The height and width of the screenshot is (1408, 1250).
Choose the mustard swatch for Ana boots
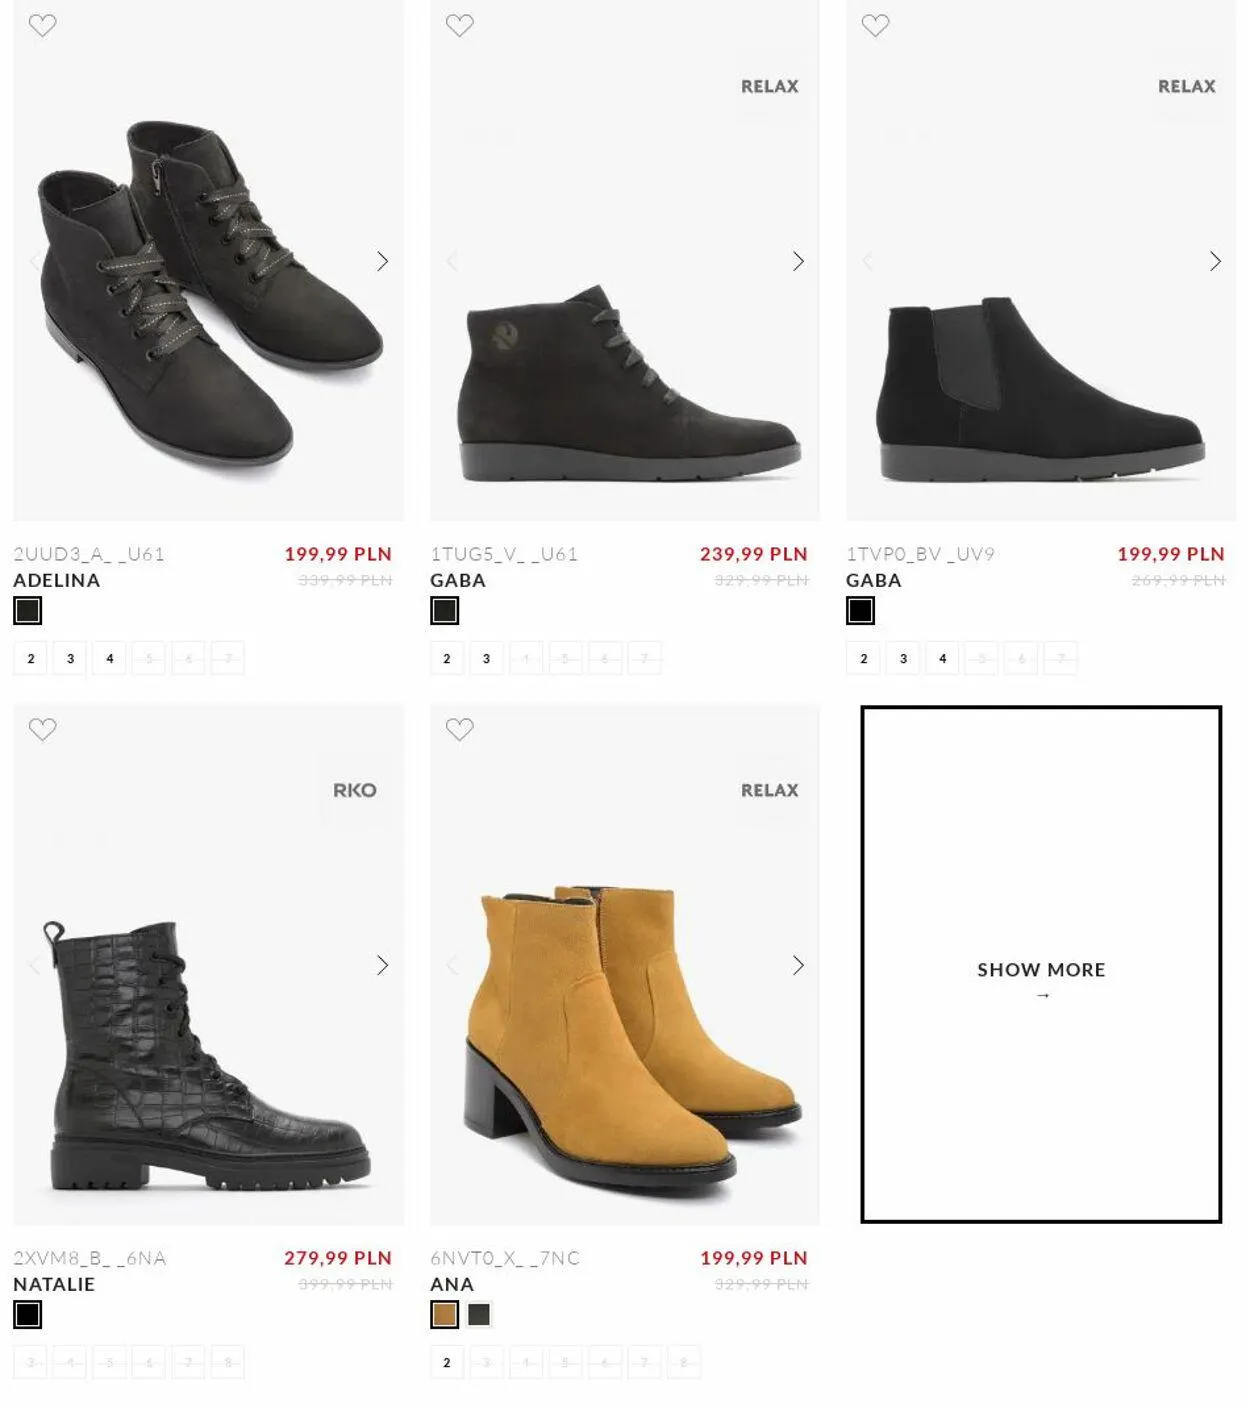[x=444, y=1314]
